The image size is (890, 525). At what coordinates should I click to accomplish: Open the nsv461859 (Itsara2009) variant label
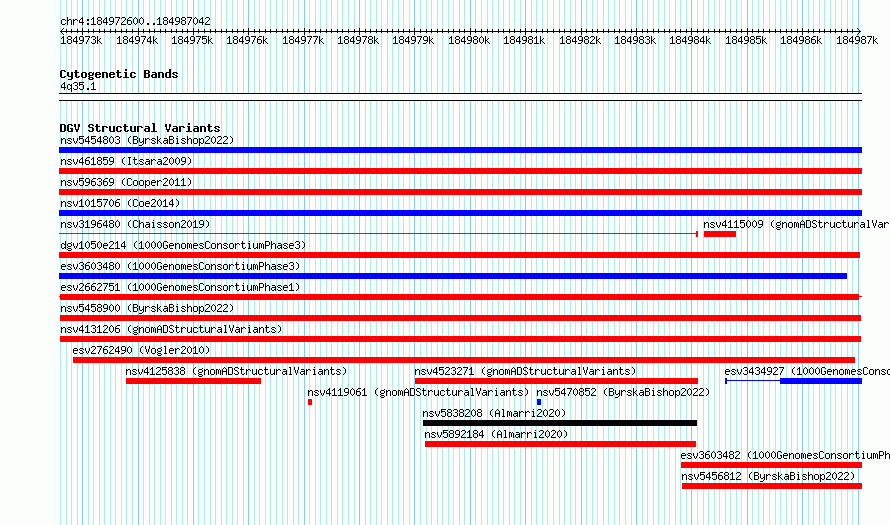(x=126, y=161)
